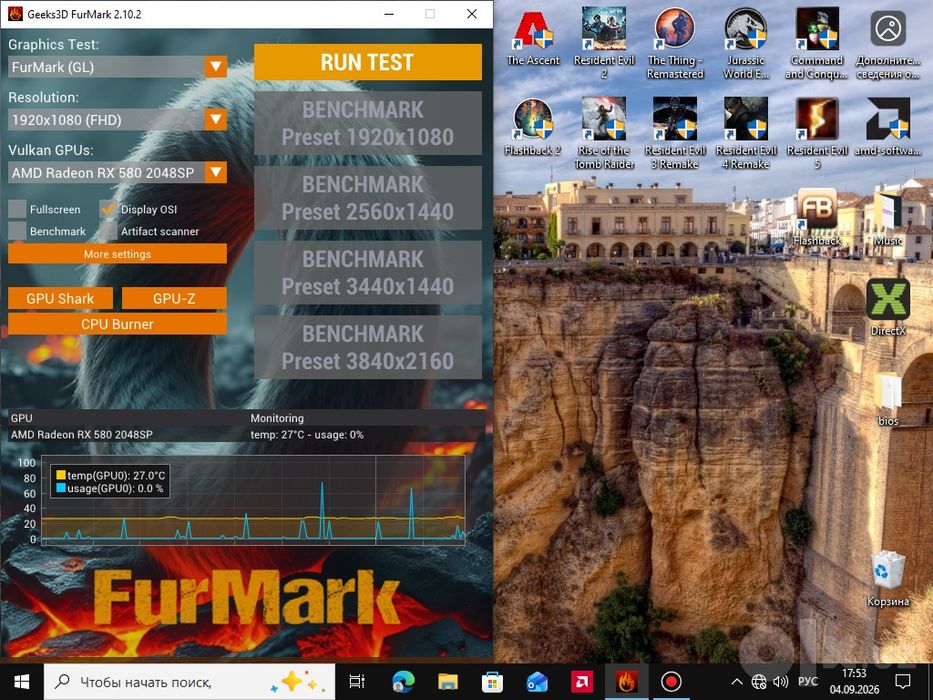Click the temp(GPU0) legend entry
Image resolution: width=933 pixels, height=700 pixels.
110,475
